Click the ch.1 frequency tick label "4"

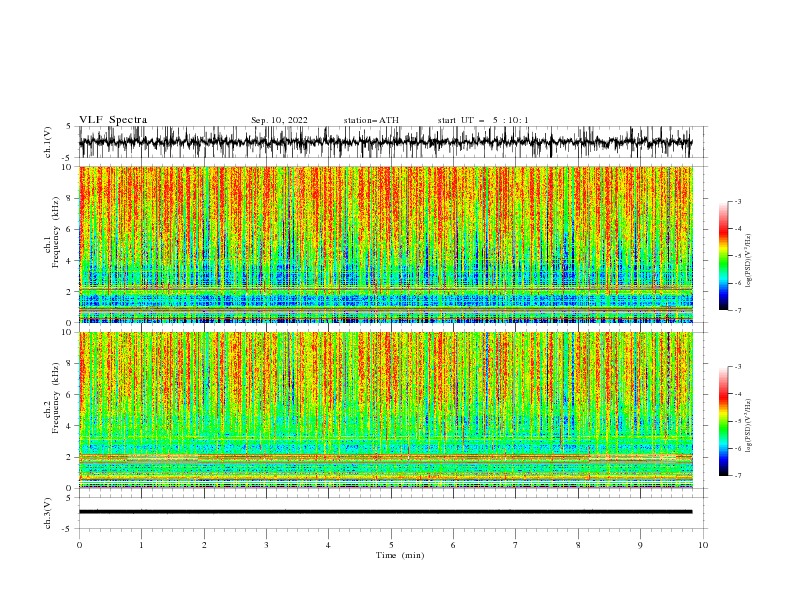point(71,261)
